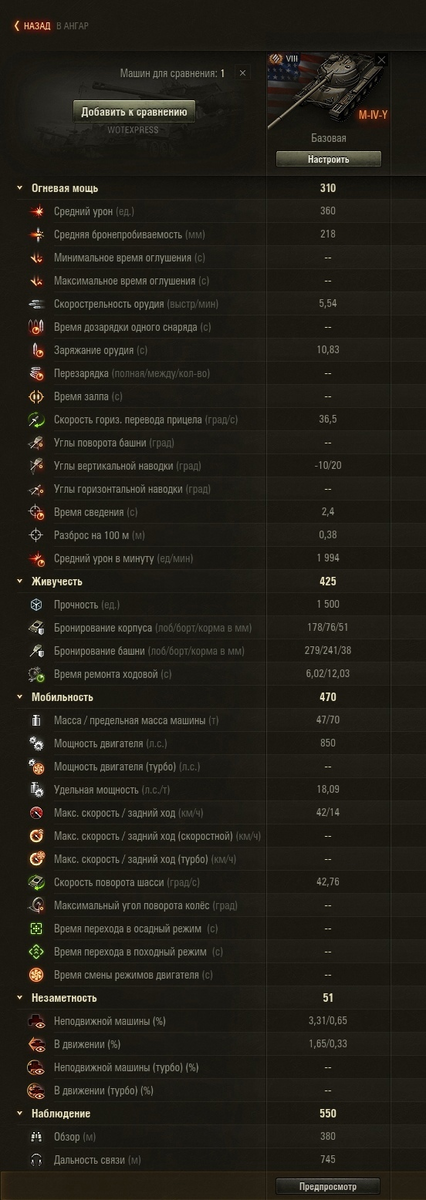This screenshot has height=1200, width=426.
Task: Click the Средний урон damage icon
Action: pos(37,211)
